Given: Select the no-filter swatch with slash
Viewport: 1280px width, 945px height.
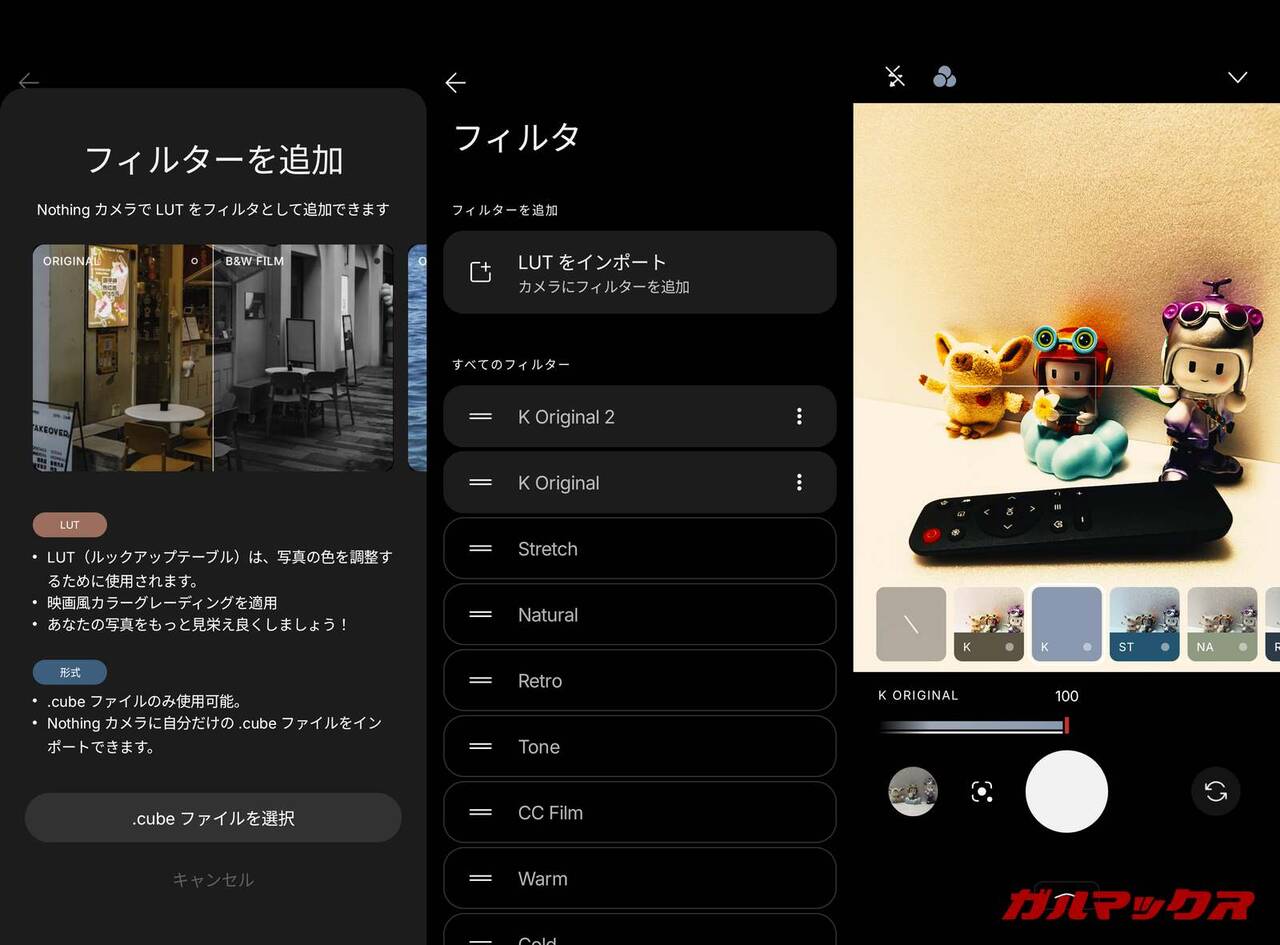Looking at the screenshot, I should [x=911, y=624].
